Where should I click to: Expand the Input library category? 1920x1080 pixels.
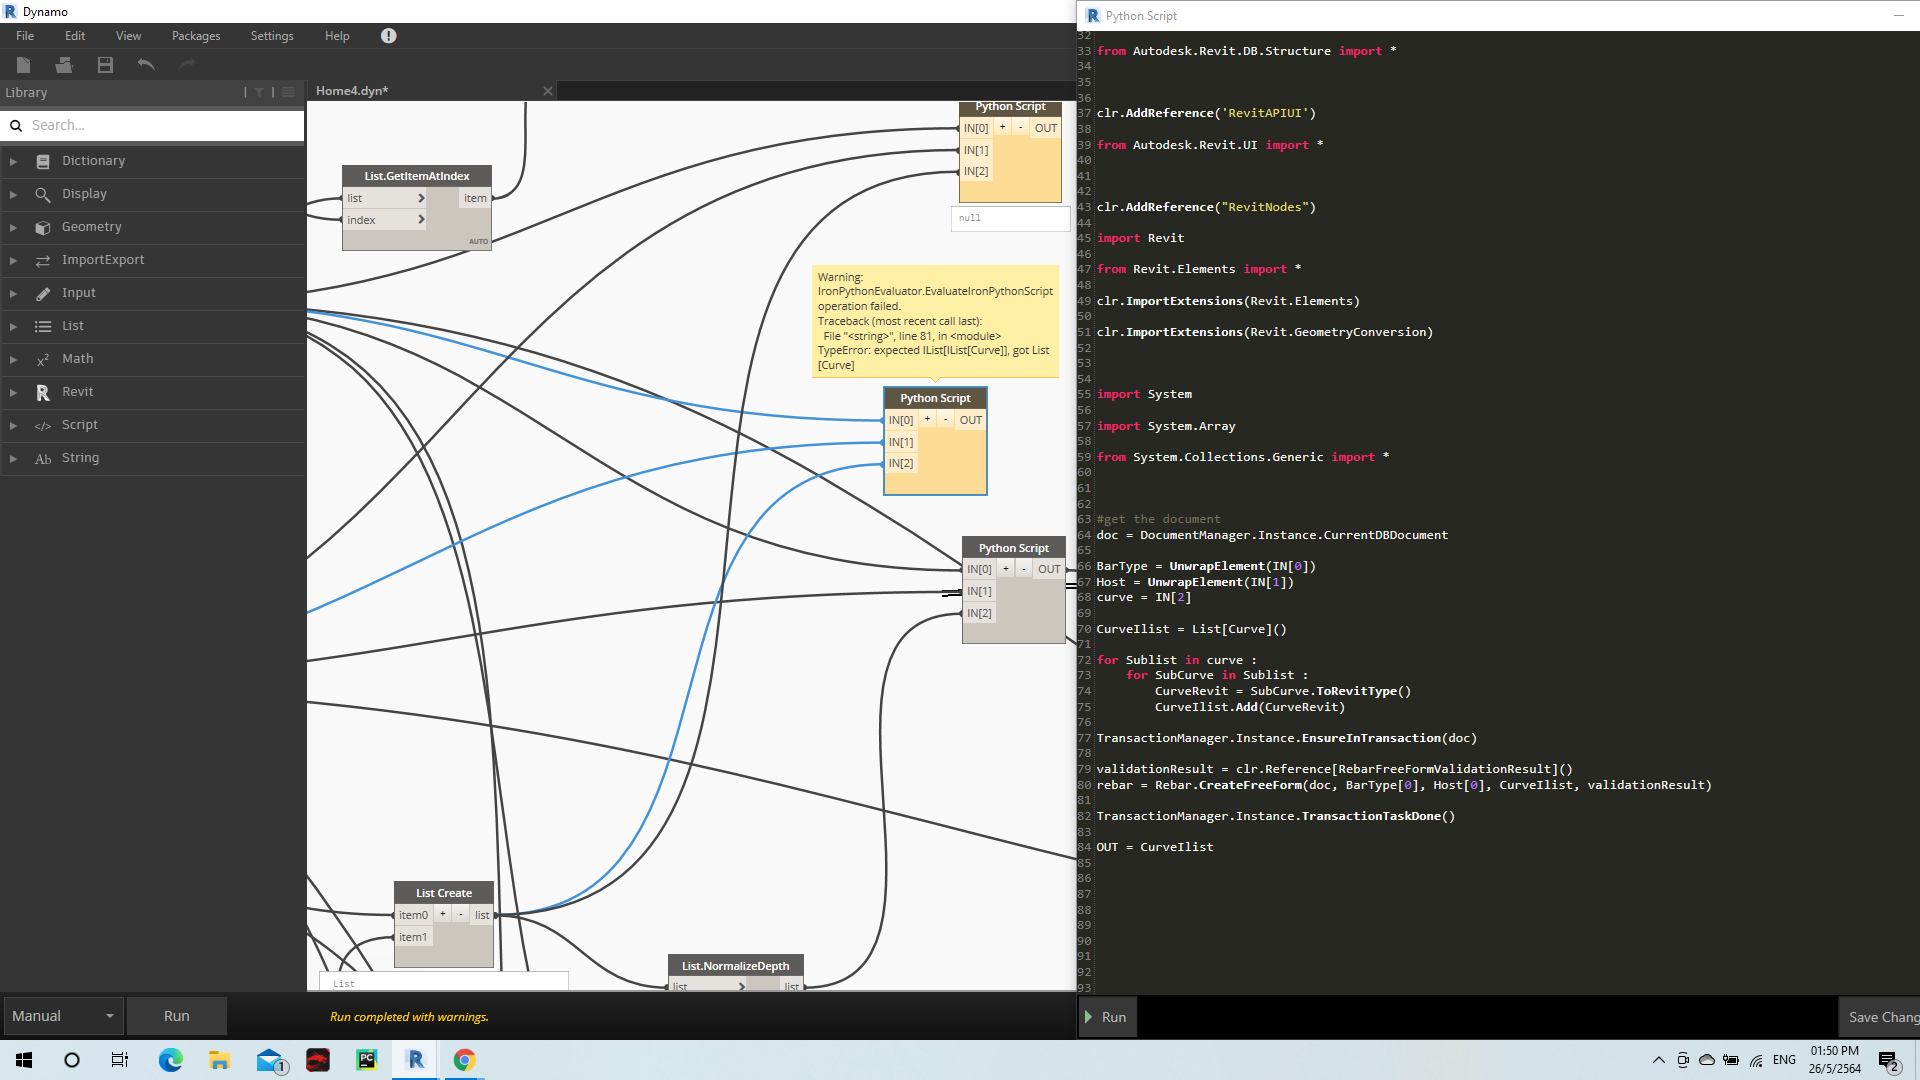pos(13,293)
